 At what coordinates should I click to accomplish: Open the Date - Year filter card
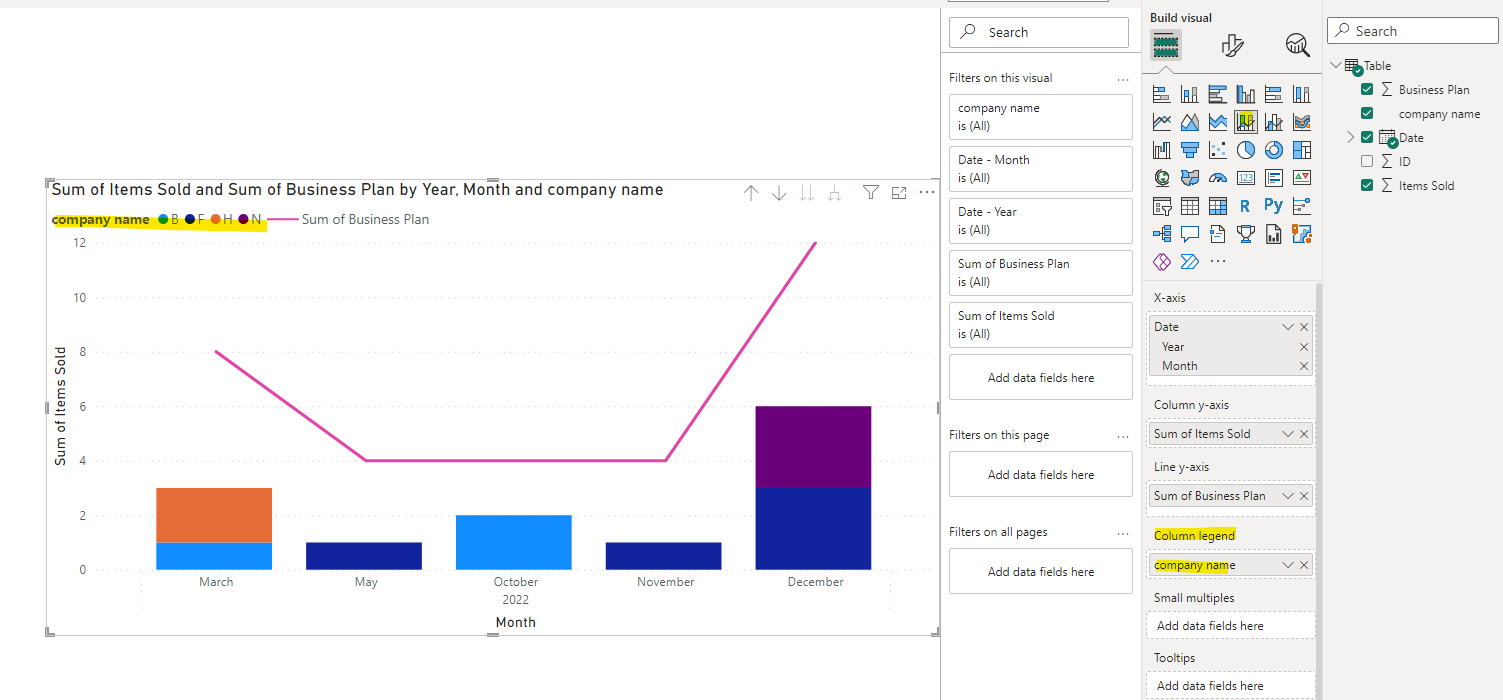[x=1041, y=221]
